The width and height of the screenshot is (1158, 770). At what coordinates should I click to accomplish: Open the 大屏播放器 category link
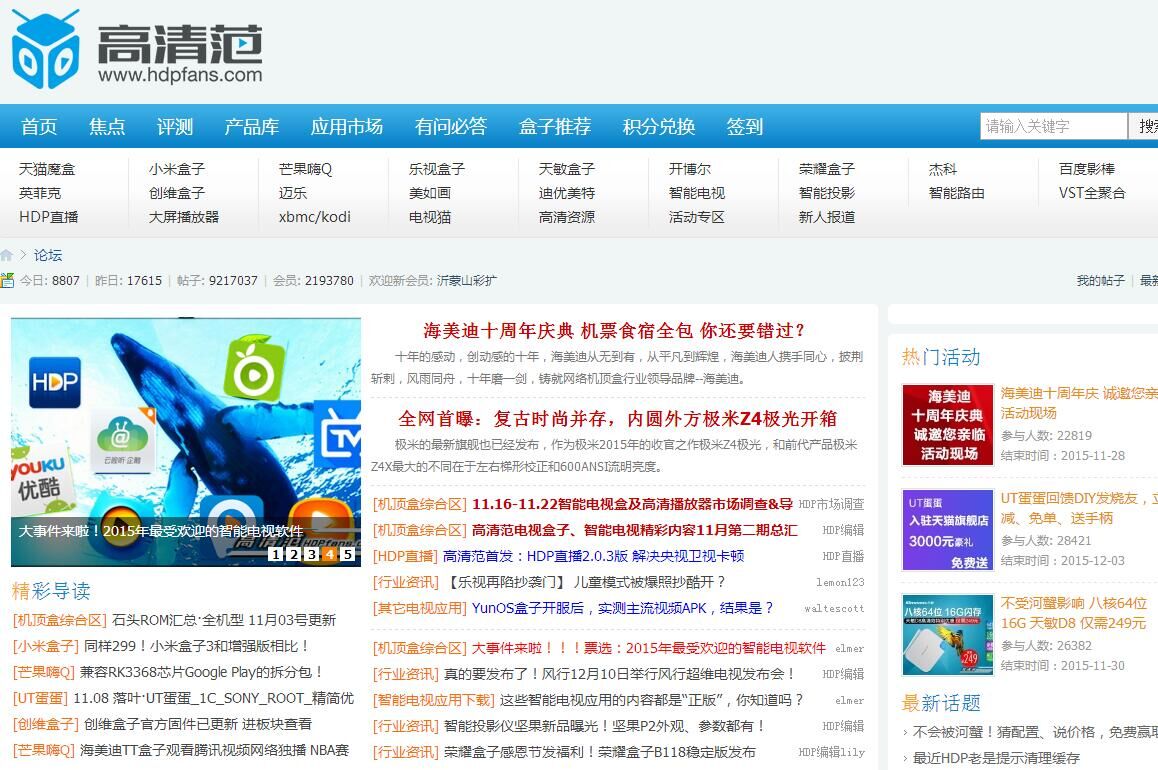pos(184,217)
